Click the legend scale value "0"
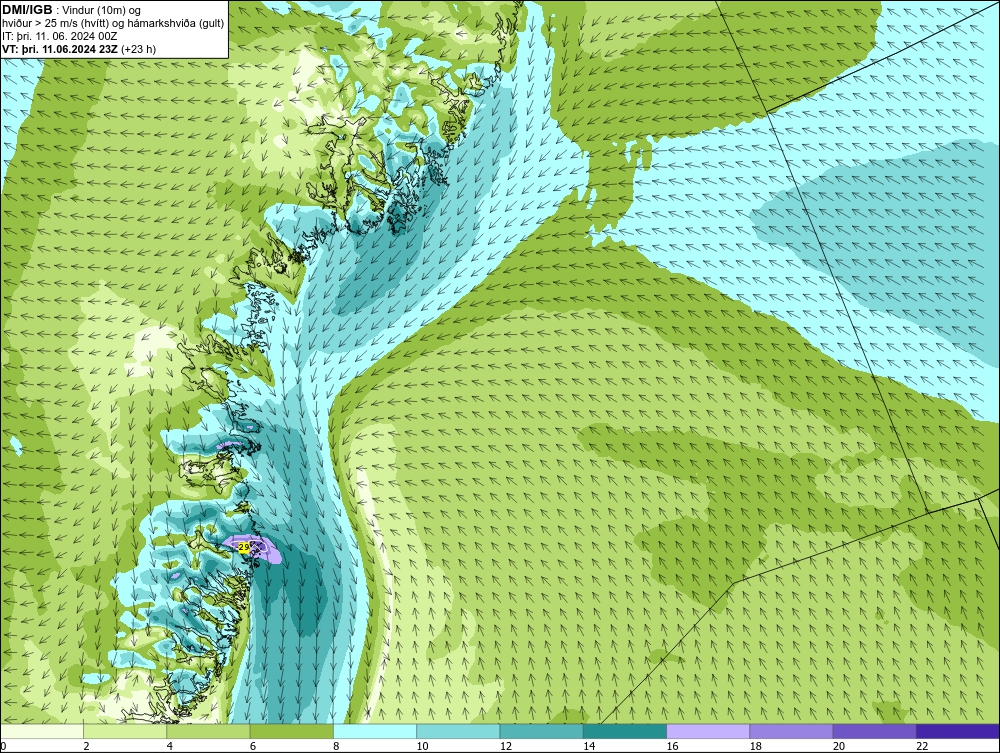The height and width of the screenshot is (753, 1000). click(3, 747)
